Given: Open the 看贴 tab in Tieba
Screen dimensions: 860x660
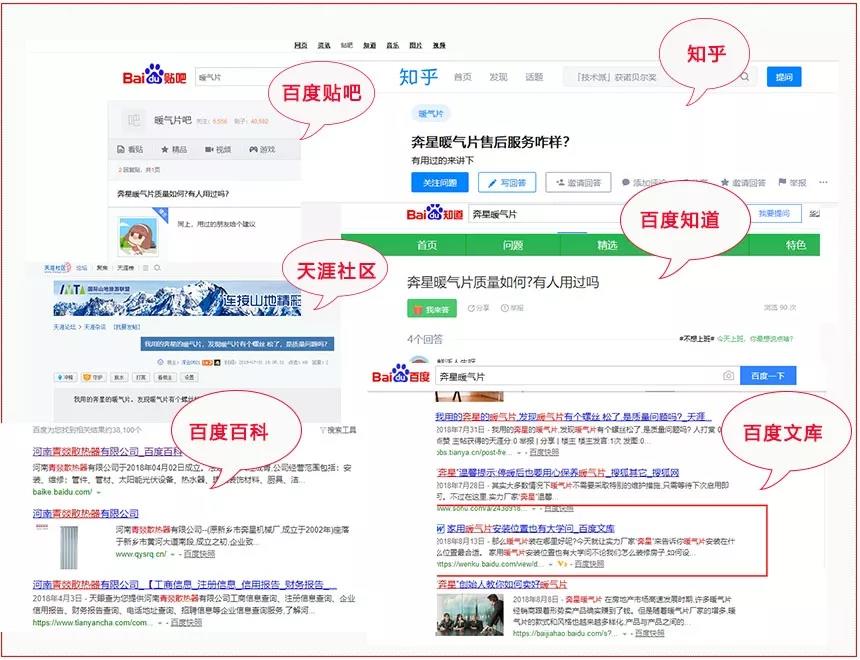Looking at the screenshot, I should [130, 149].
